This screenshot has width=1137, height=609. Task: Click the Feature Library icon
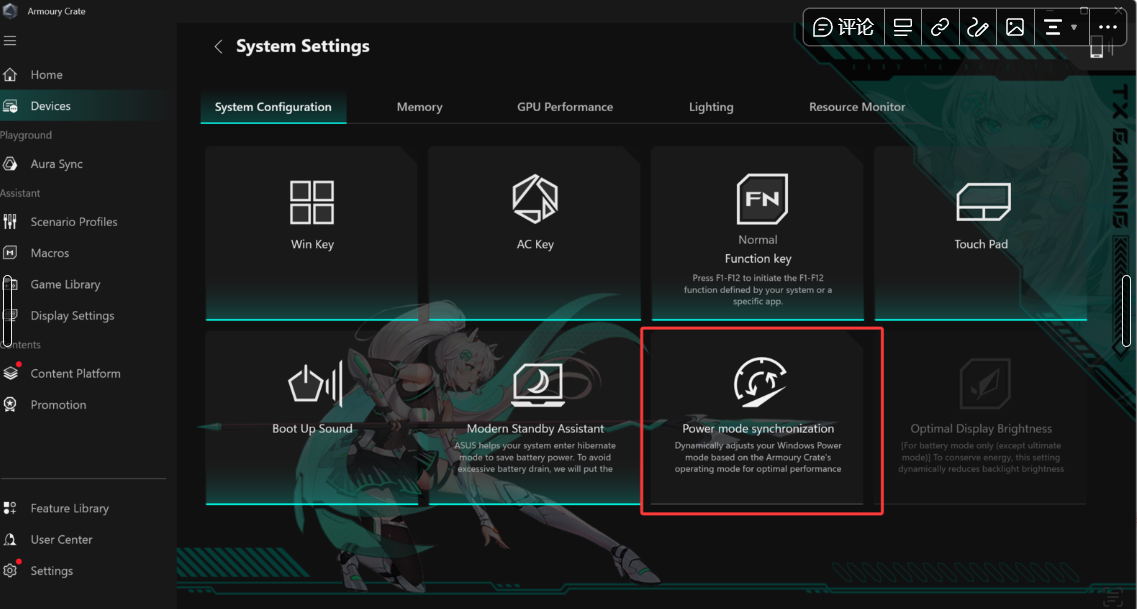pyautogui.click(x=9, y=508)
